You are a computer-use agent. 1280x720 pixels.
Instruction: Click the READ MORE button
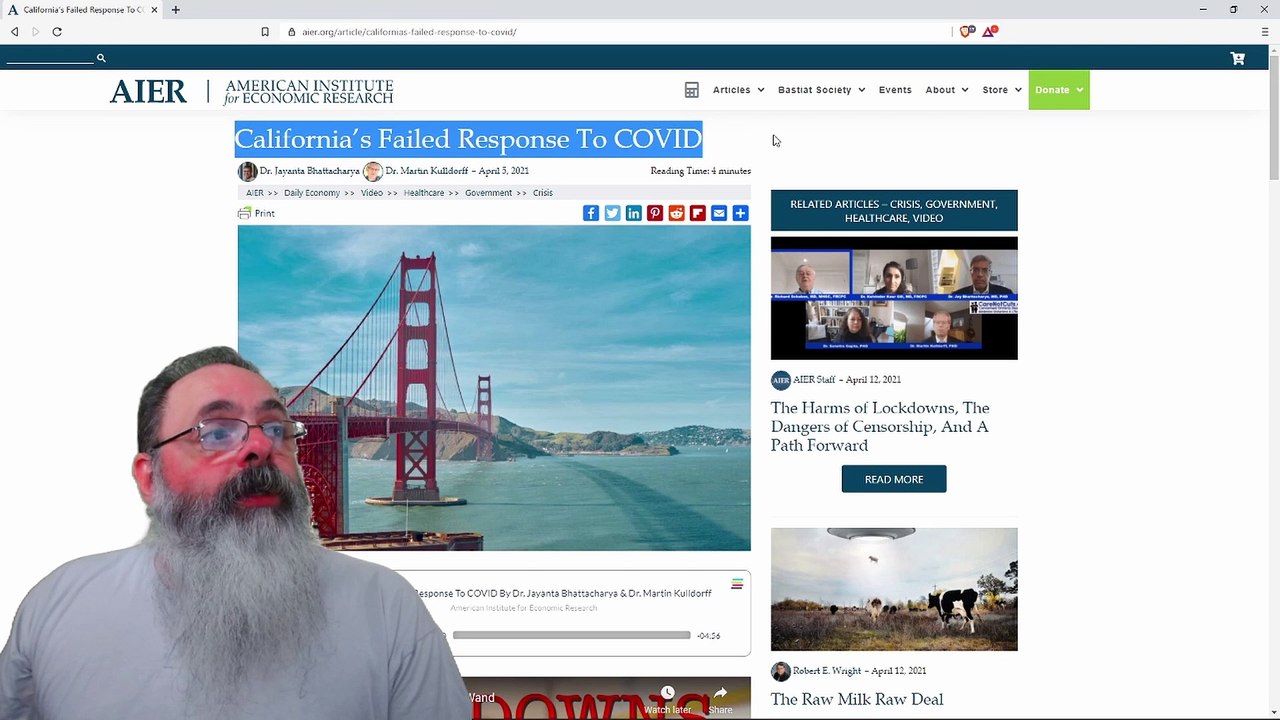[x=894, y=479]
